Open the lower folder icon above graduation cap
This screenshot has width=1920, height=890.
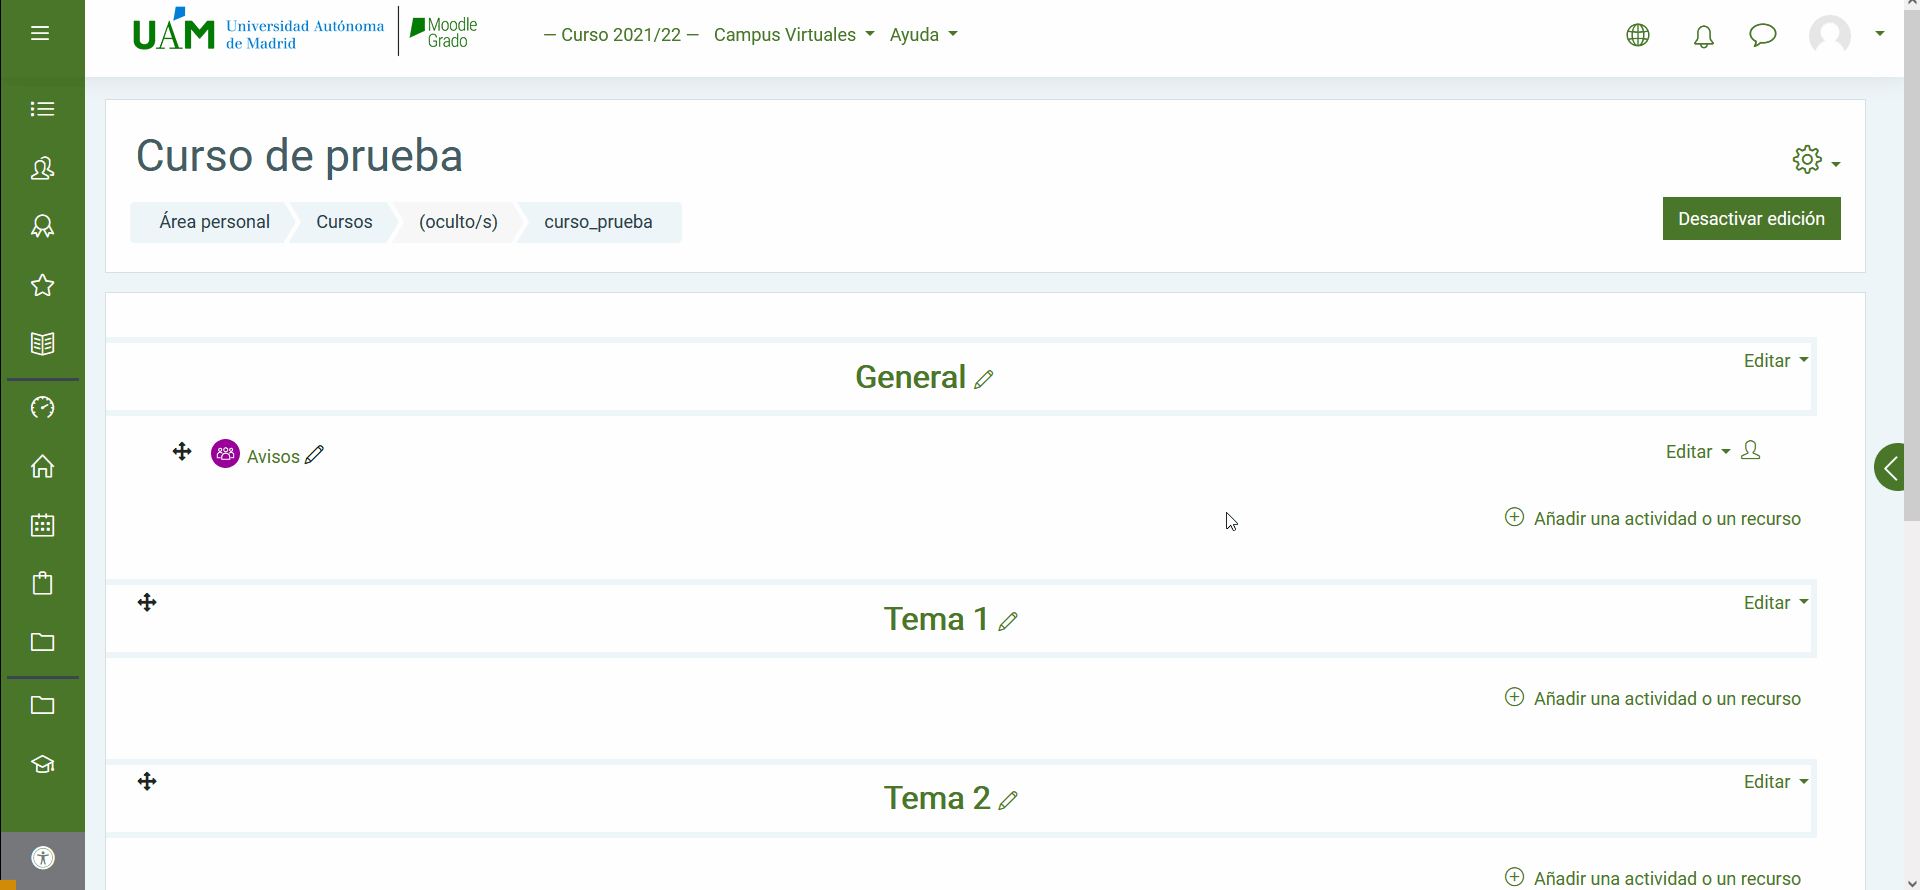tap(42, 705)
